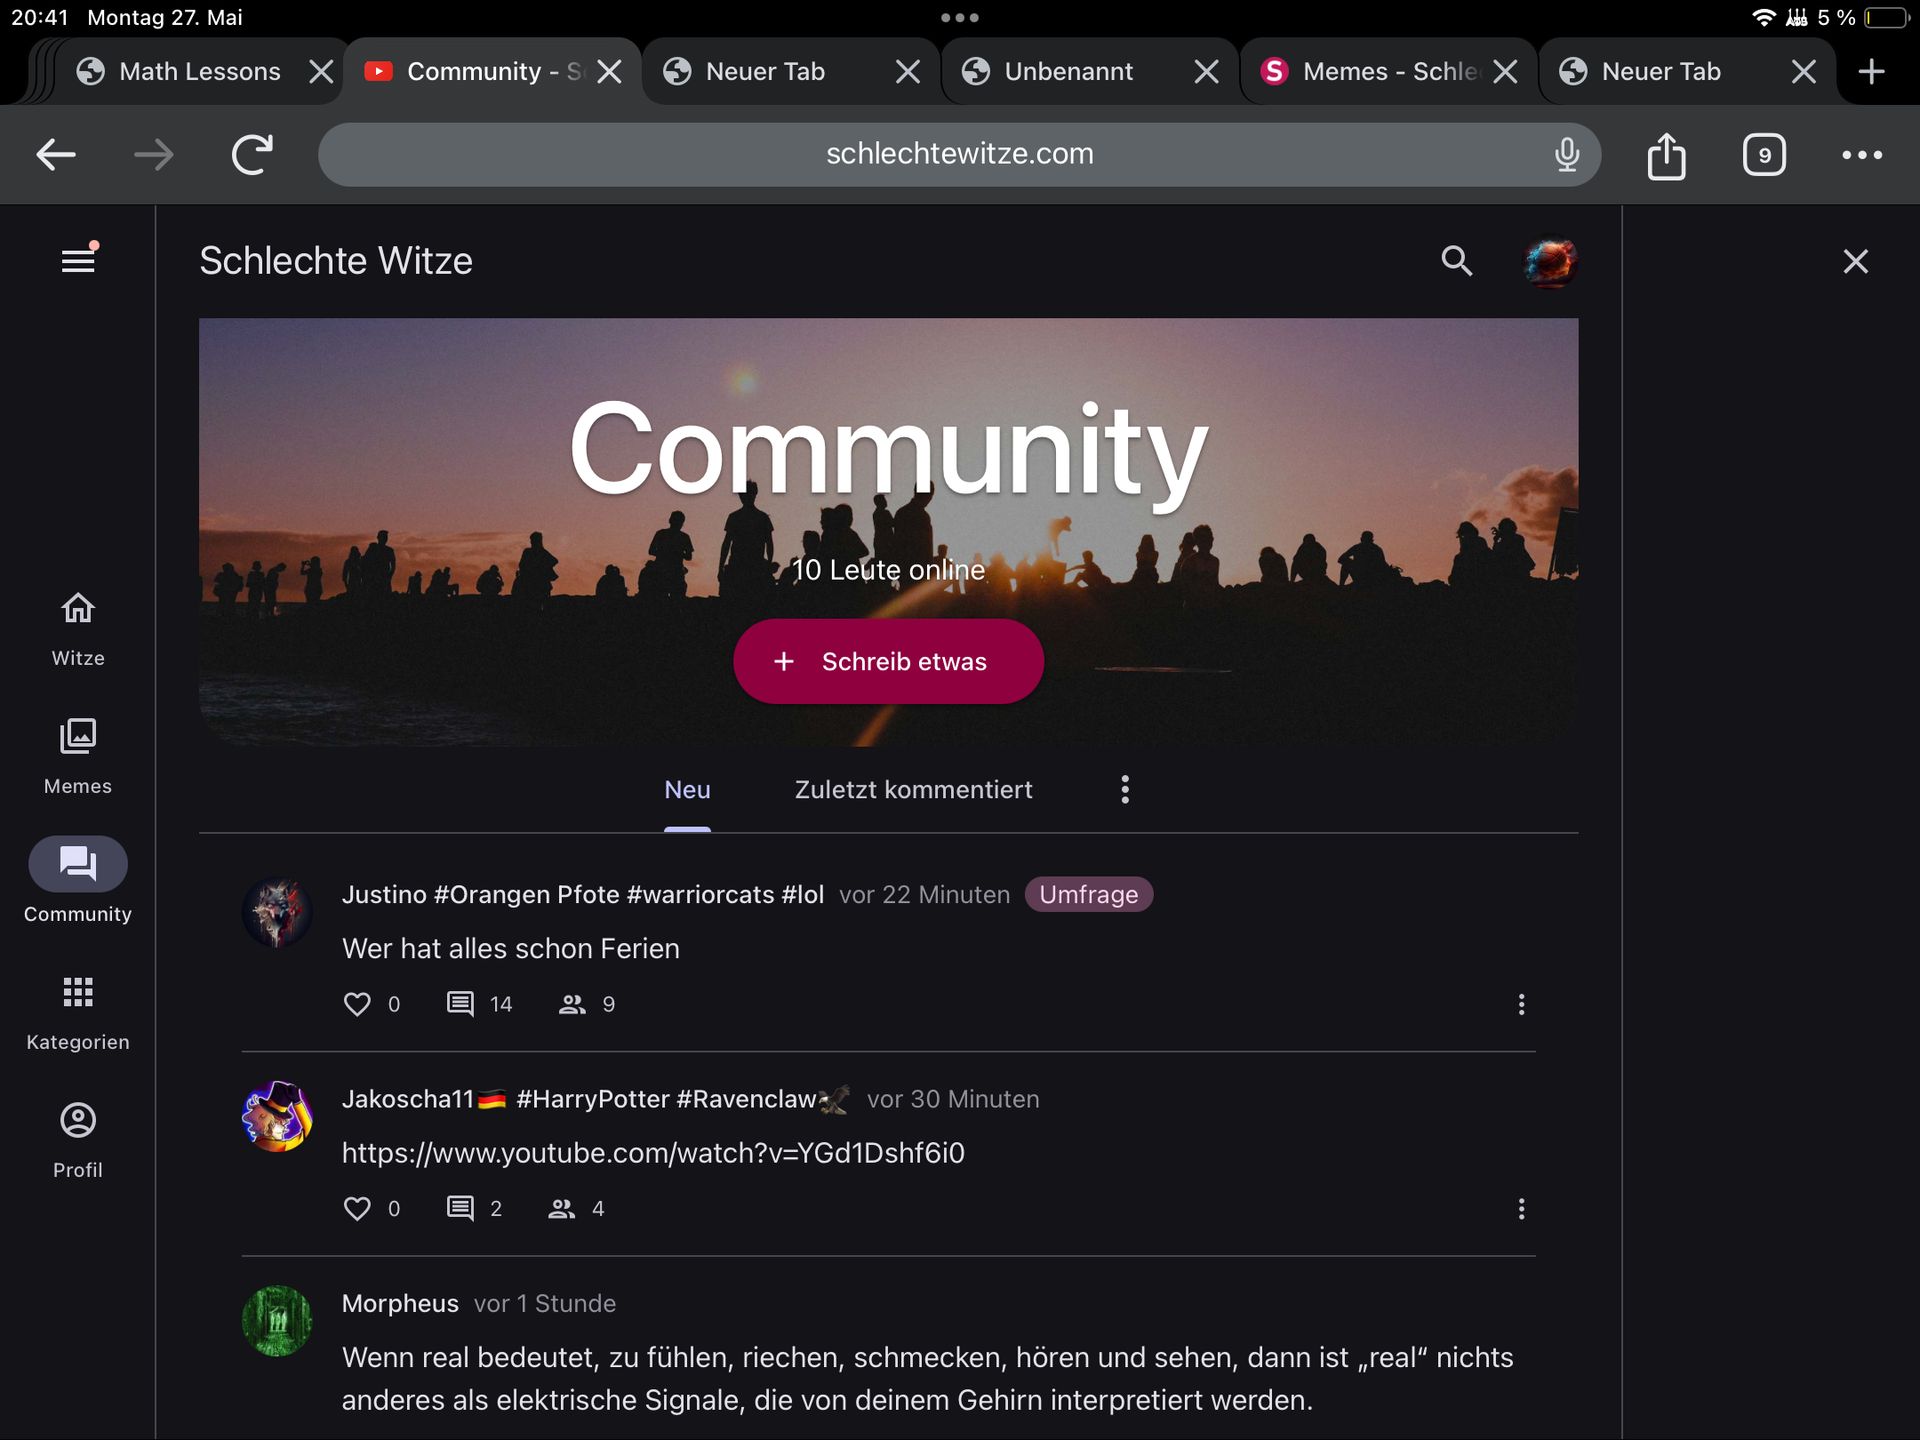The image size is (1920, 1440).
Task: Switch to Neu tab
Action: [x=686, y=790]
